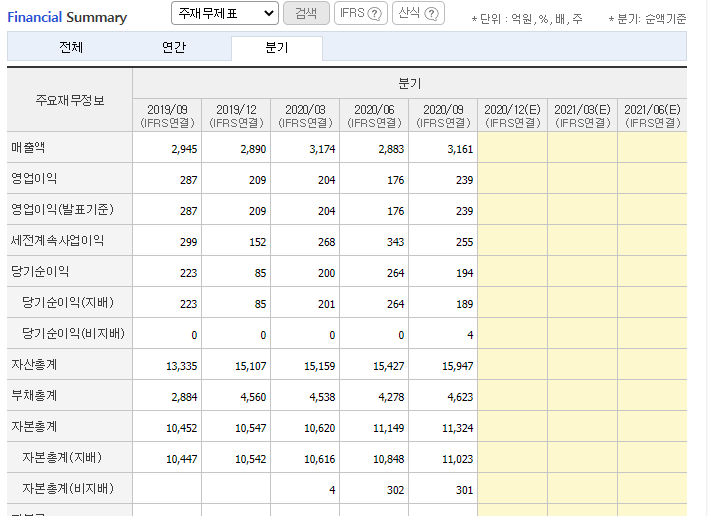Click the 부채총계 row label
The width and height of the screenshot is (708, 516).
pyautogui.click(x=34, y=395)
